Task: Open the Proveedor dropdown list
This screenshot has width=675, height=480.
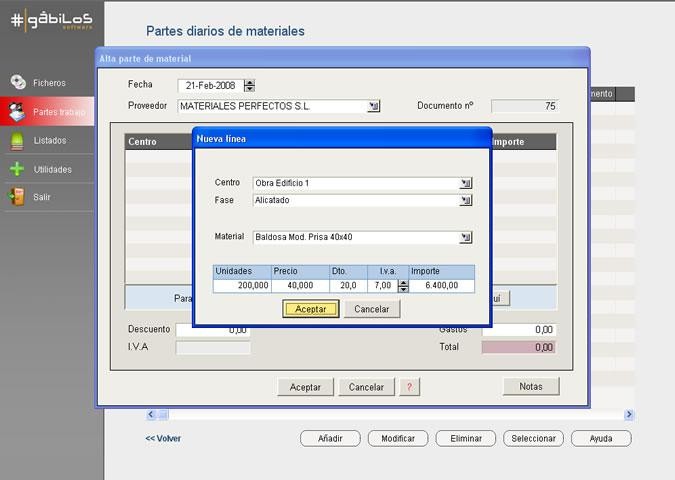Action: [x=374, y=106]
